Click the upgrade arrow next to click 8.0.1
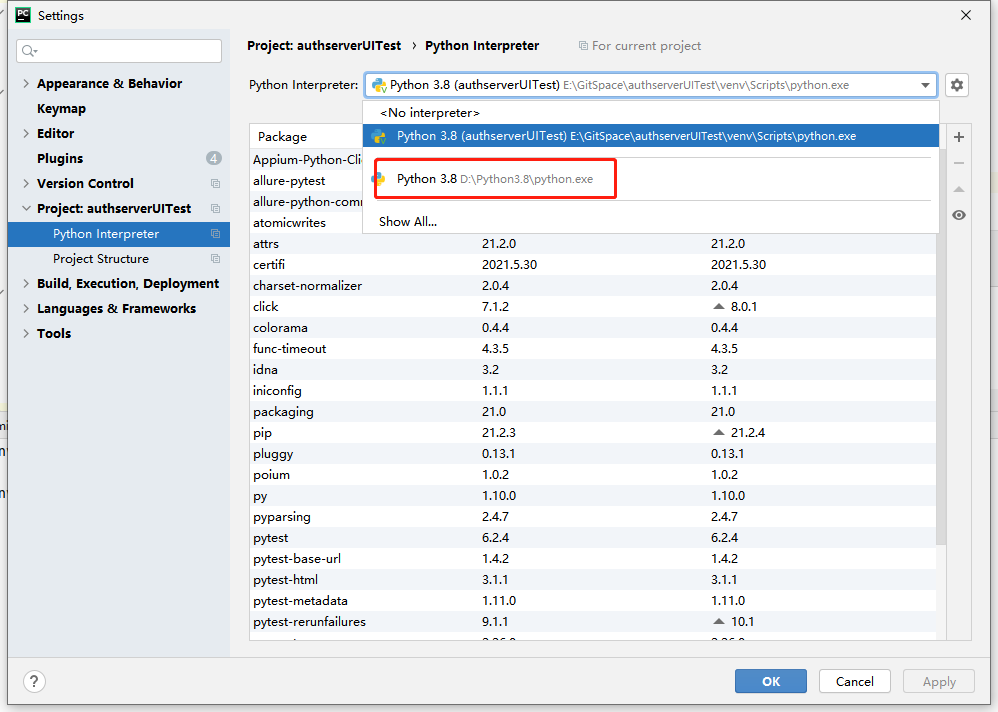 coord(719,306)
